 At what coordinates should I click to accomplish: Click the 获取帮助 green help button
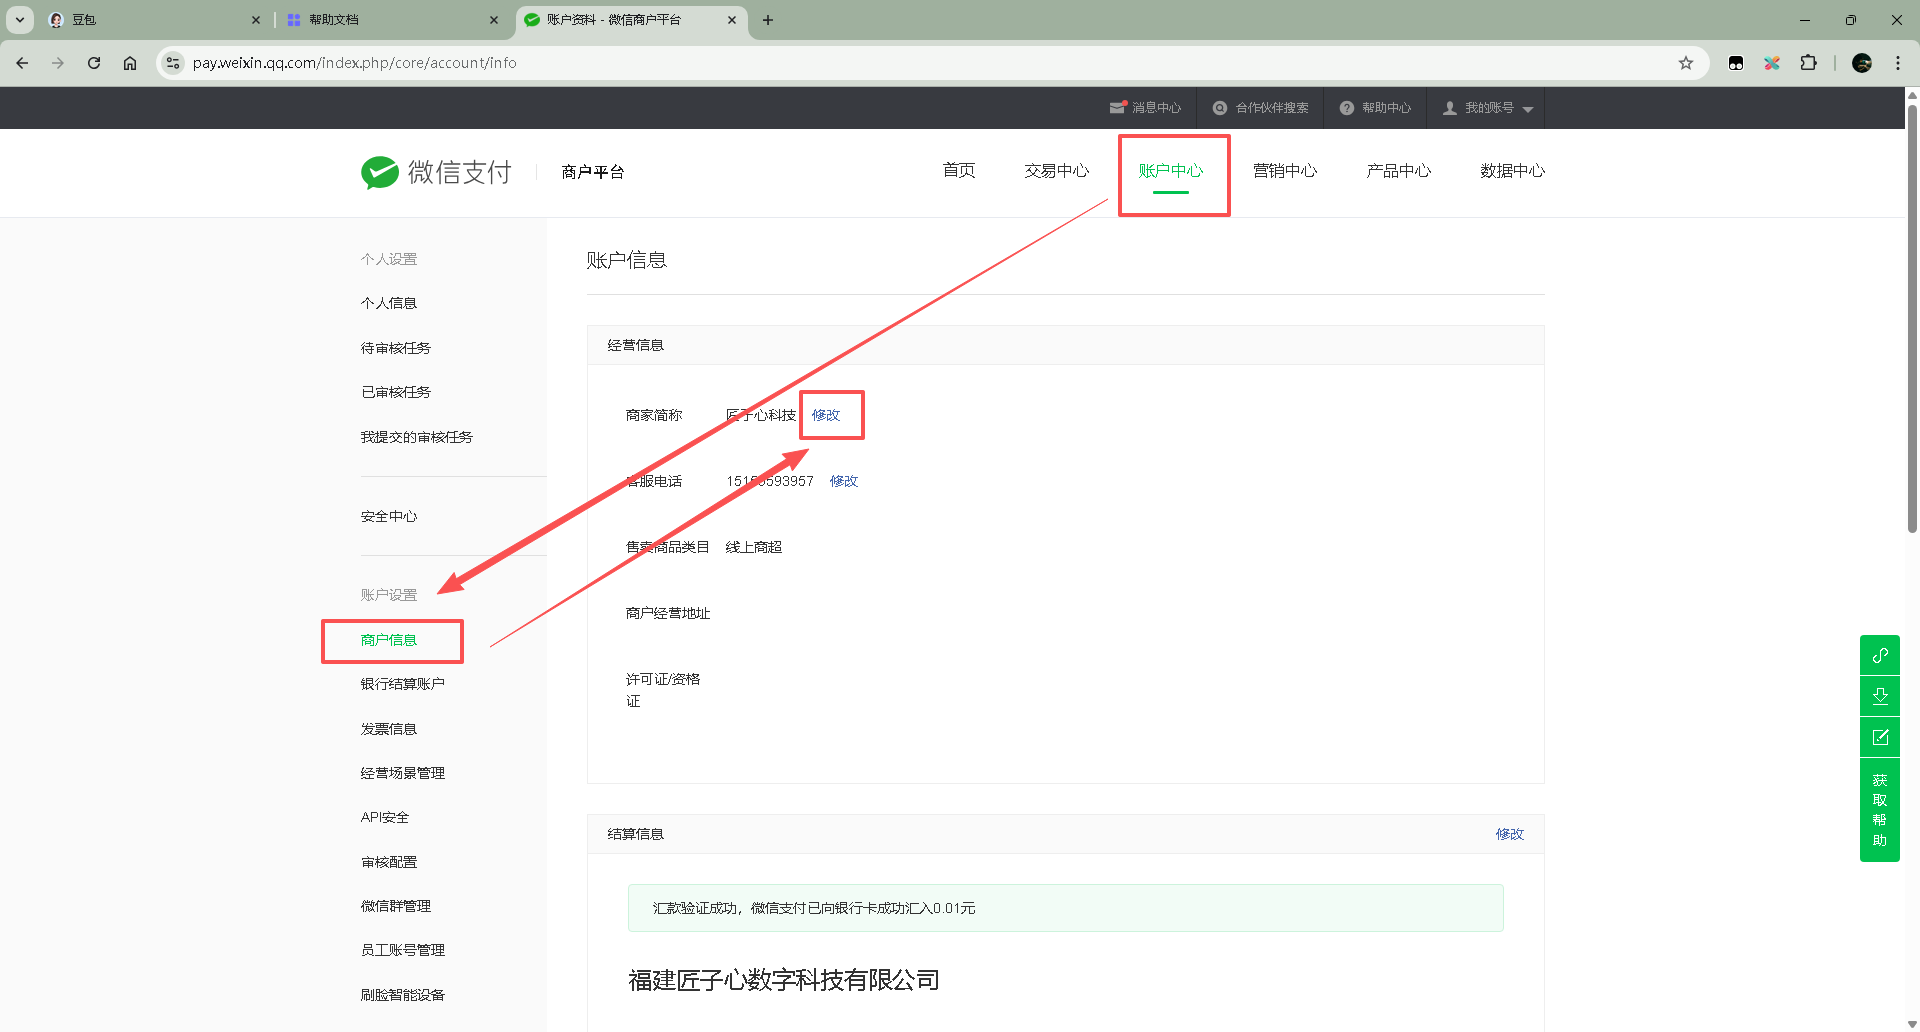[1879, 810]
